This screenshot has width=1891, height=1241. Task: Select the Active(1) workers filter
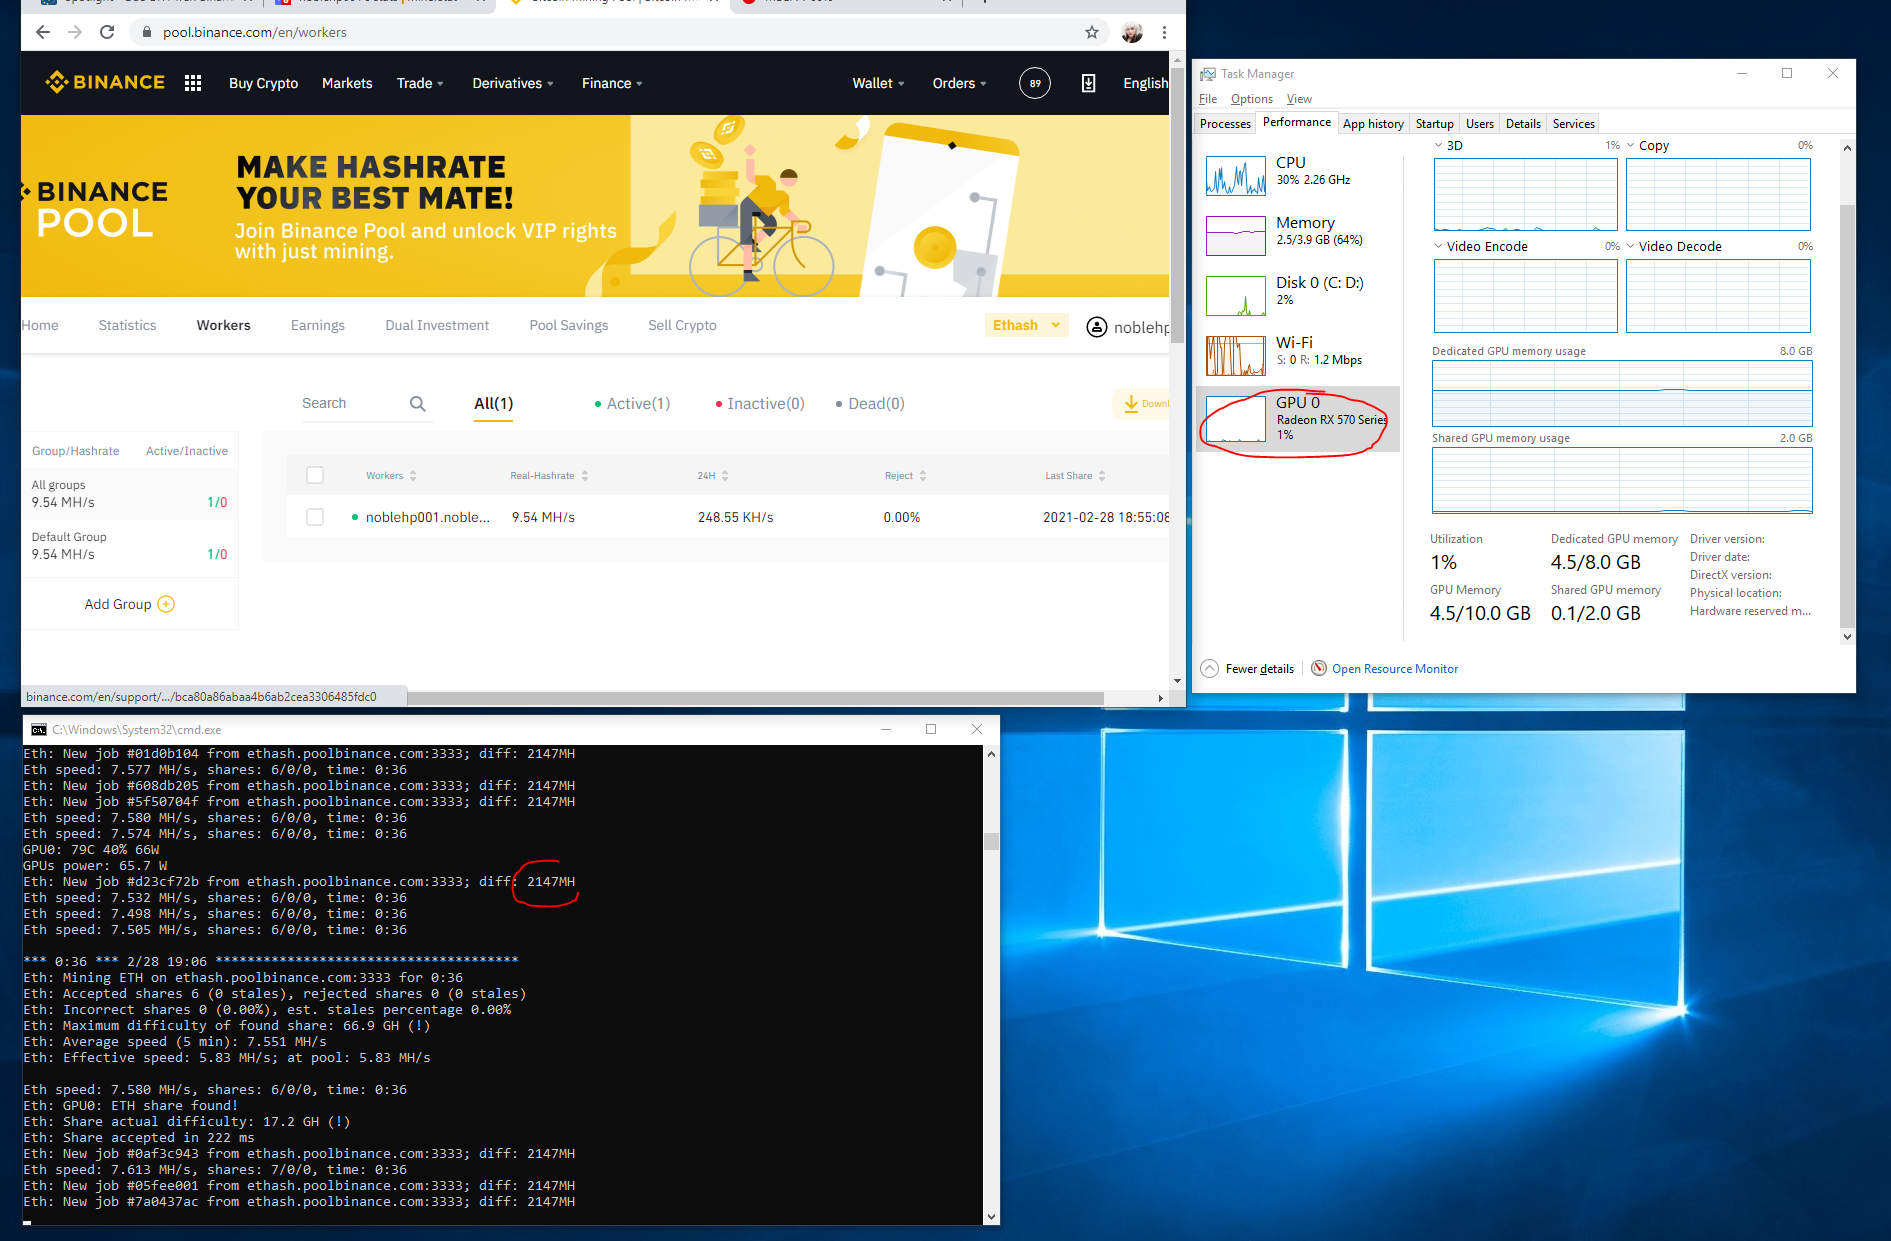[632, 404]
